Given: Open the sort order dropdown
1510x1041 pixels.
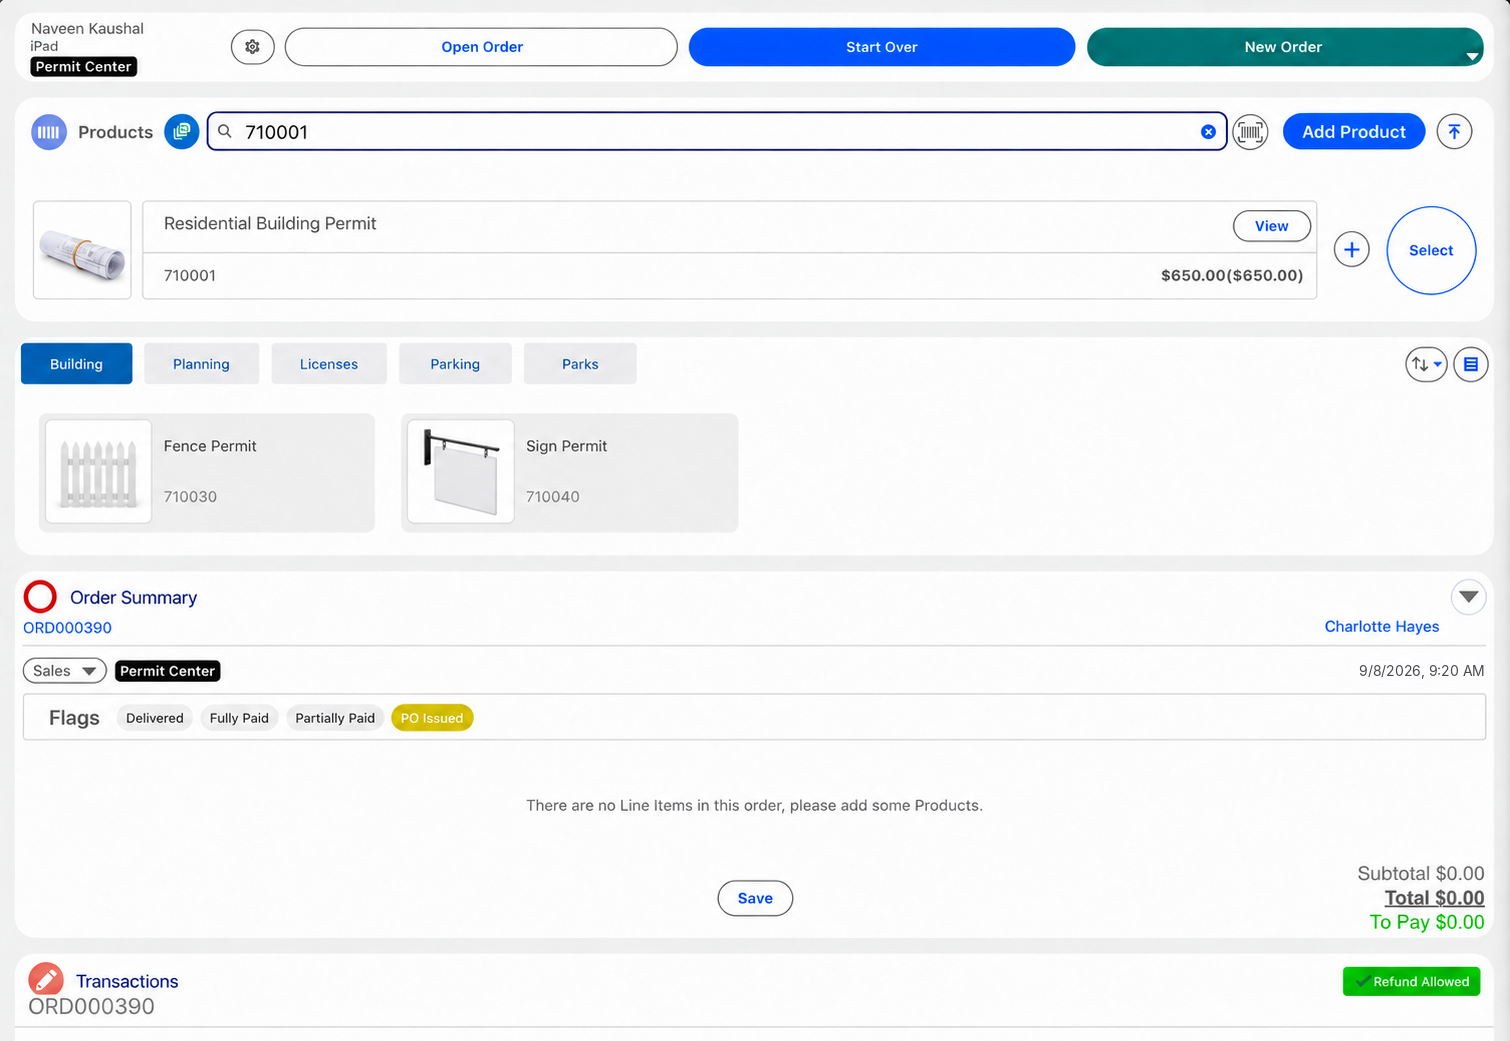Looking at the screenshot, I should pyautogui.click(x=1426, y=364).
